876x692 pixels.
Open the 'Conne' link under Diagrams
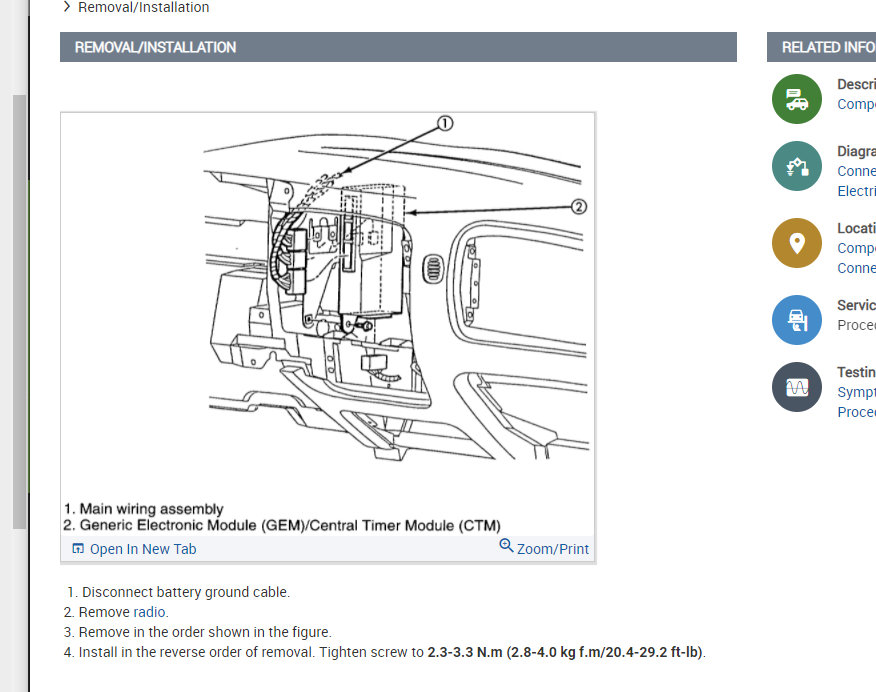[x=856, y=171]
